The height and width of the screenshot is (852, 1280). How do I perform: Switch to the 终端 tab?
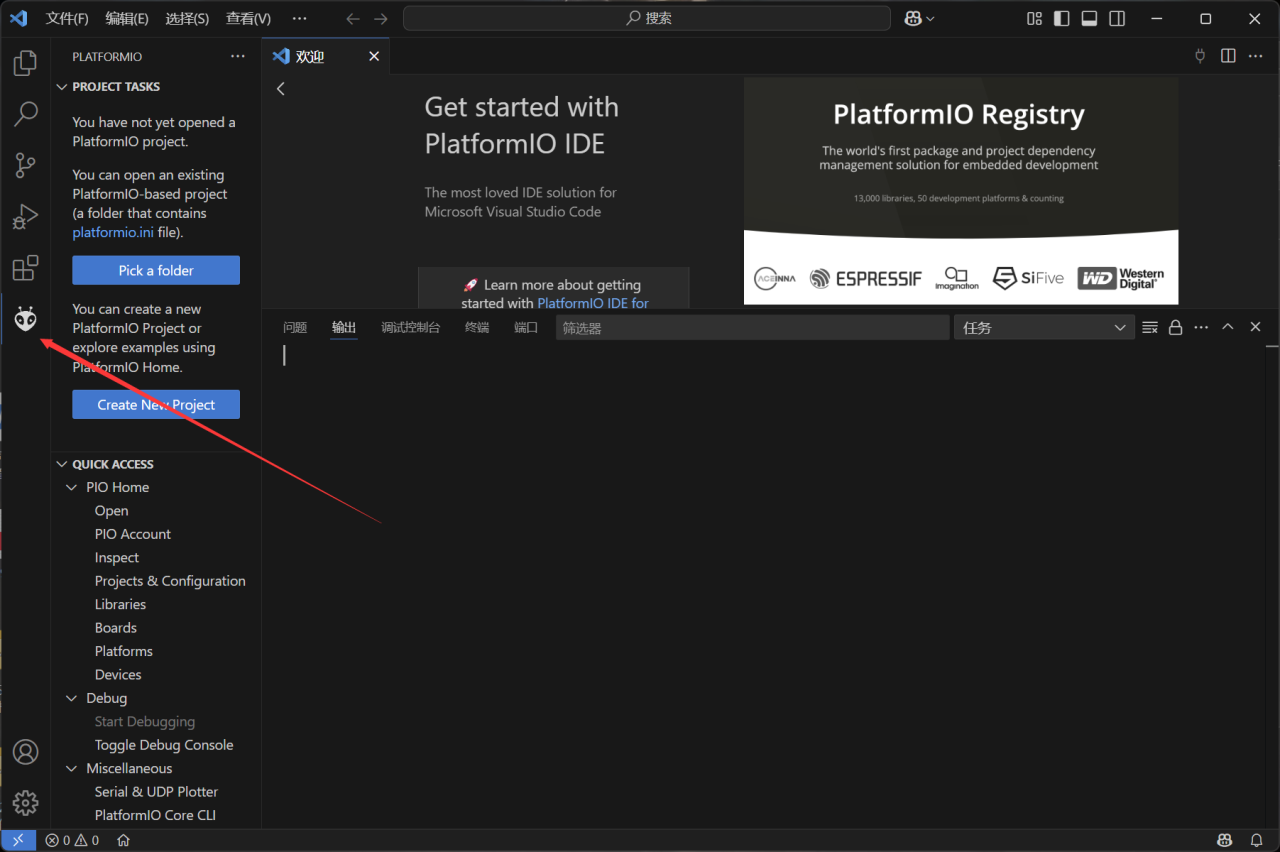click(x=476, y=327)
